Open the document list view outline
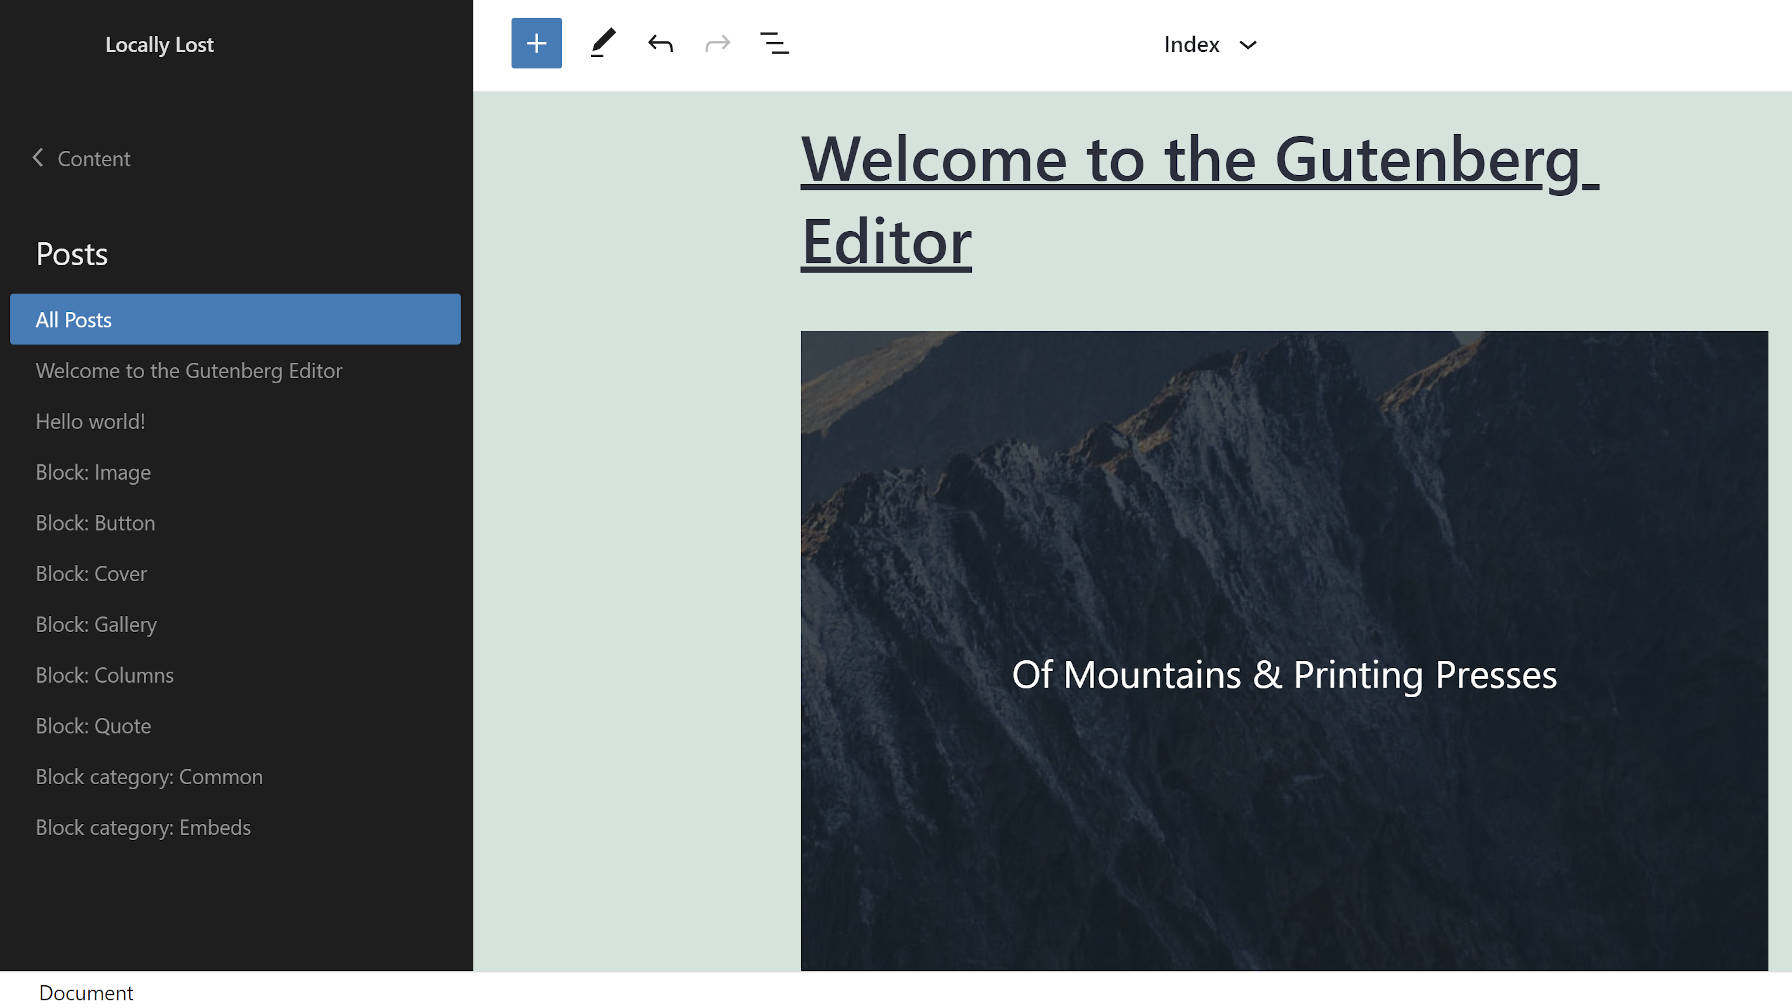Viewport: 1792px width, 1008px height. pyautogui.click(x=775, y=43)
